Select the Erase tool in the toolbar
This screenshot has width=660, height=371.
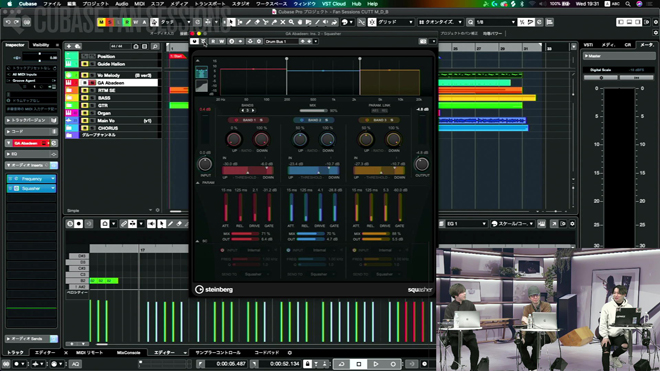257,22
